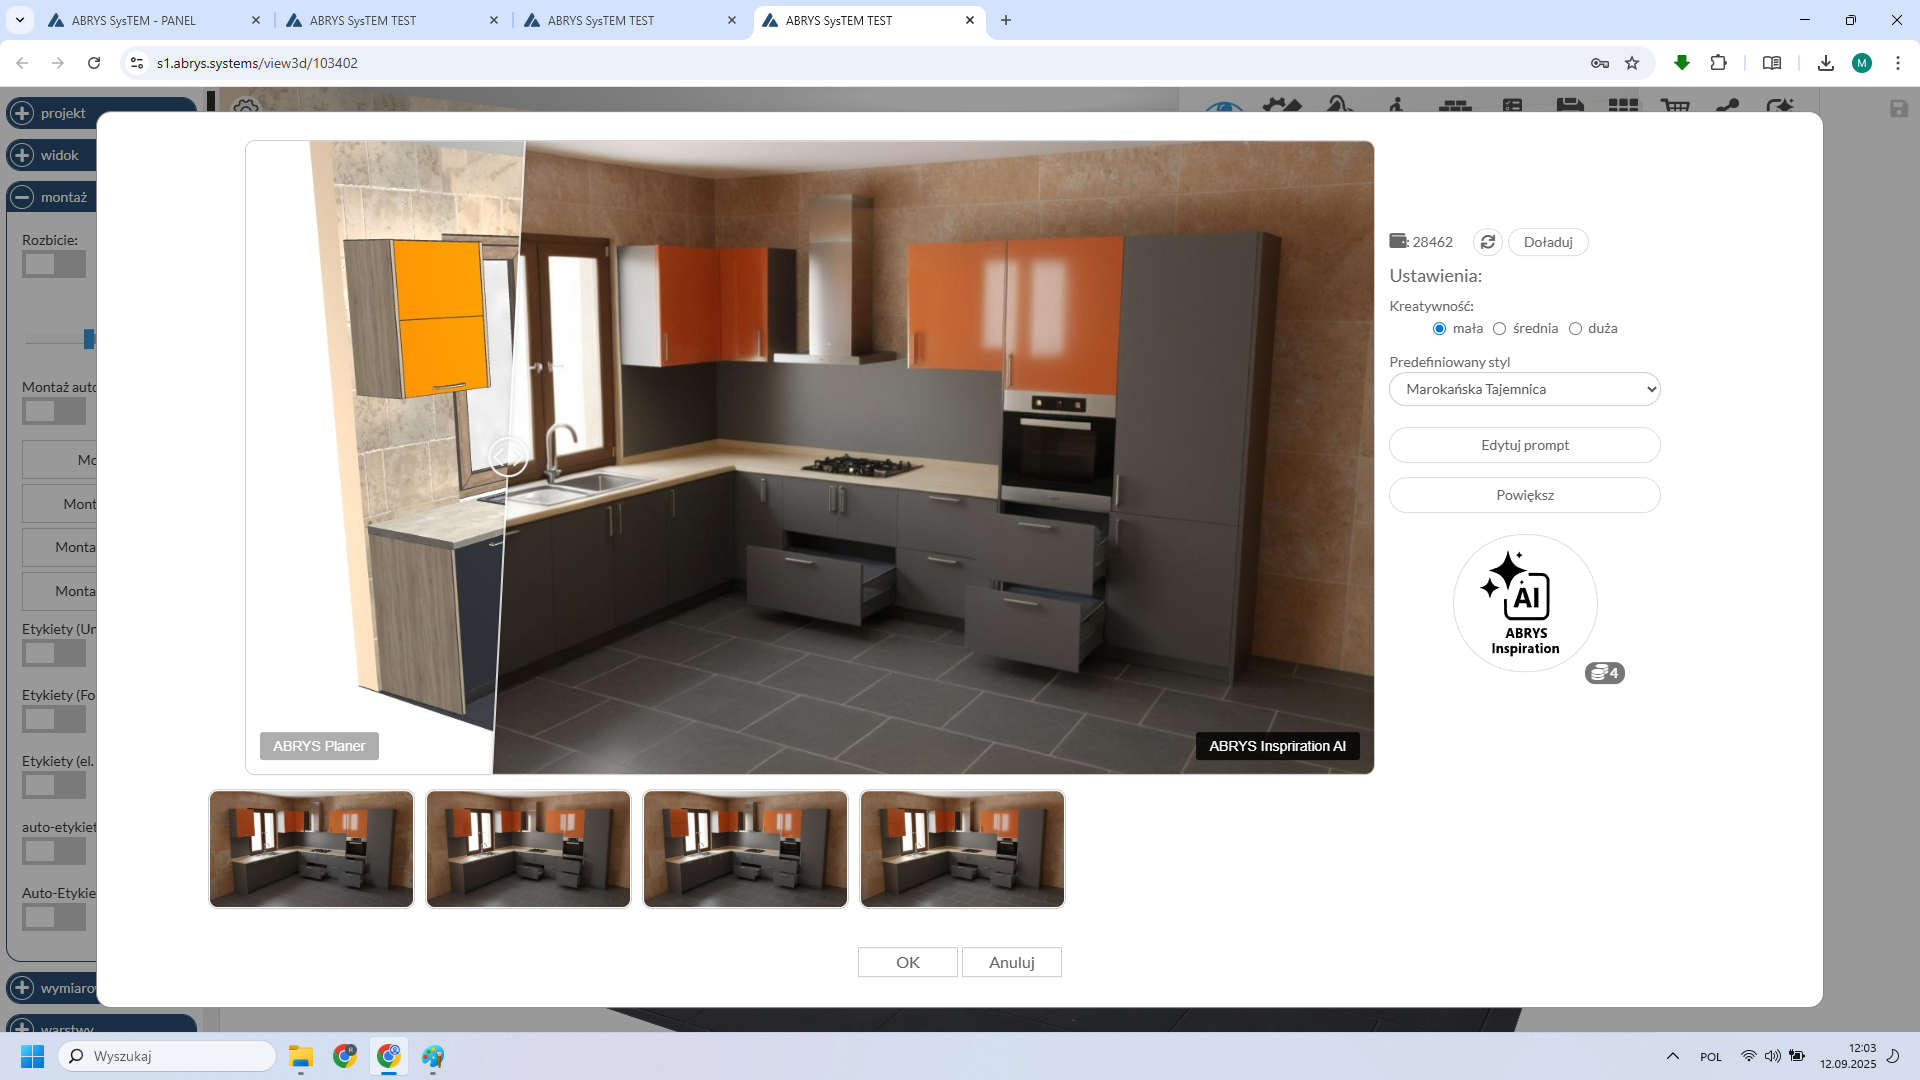Open File Explorer from the taskbar

click(301, 1056)
